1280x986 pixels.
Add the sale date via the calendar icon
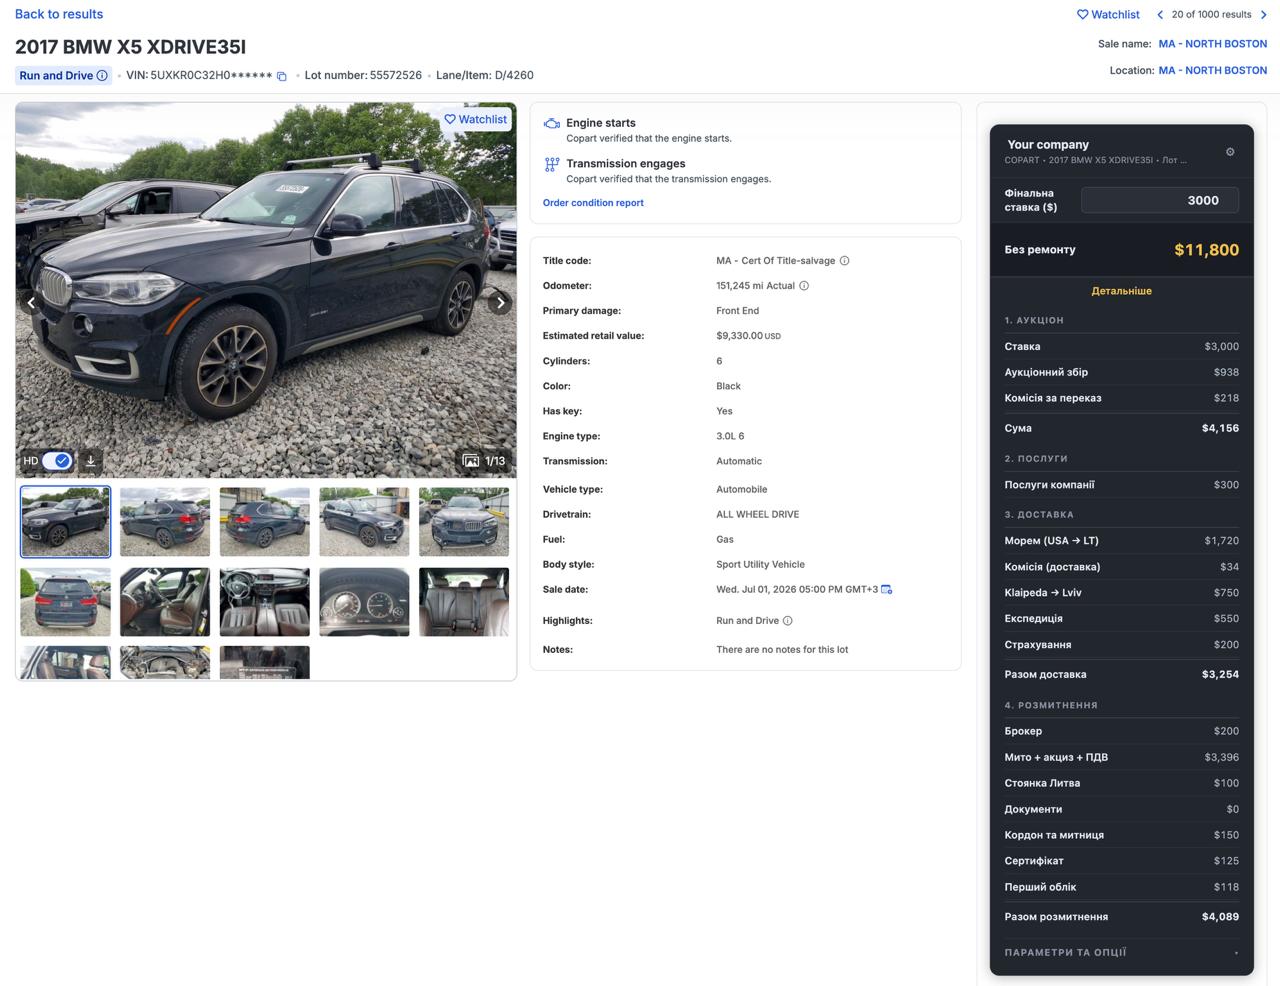click(x=887, y=589)
